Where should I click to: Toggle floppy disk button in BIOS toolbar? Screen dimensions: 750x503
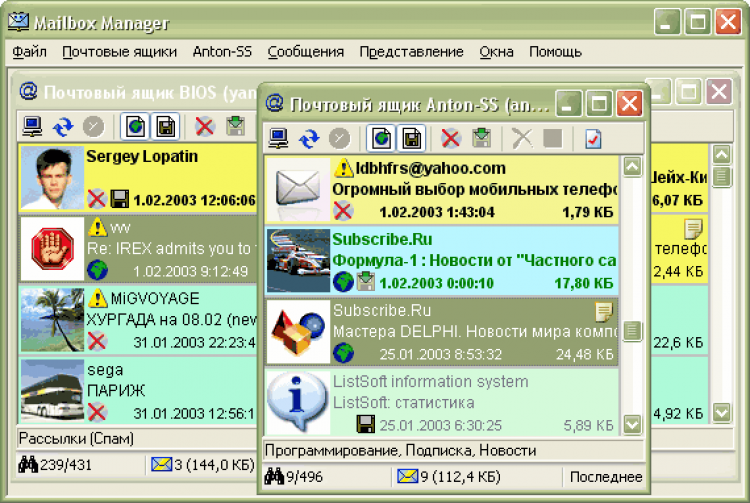pyautogui.click(x=165, y=127)
